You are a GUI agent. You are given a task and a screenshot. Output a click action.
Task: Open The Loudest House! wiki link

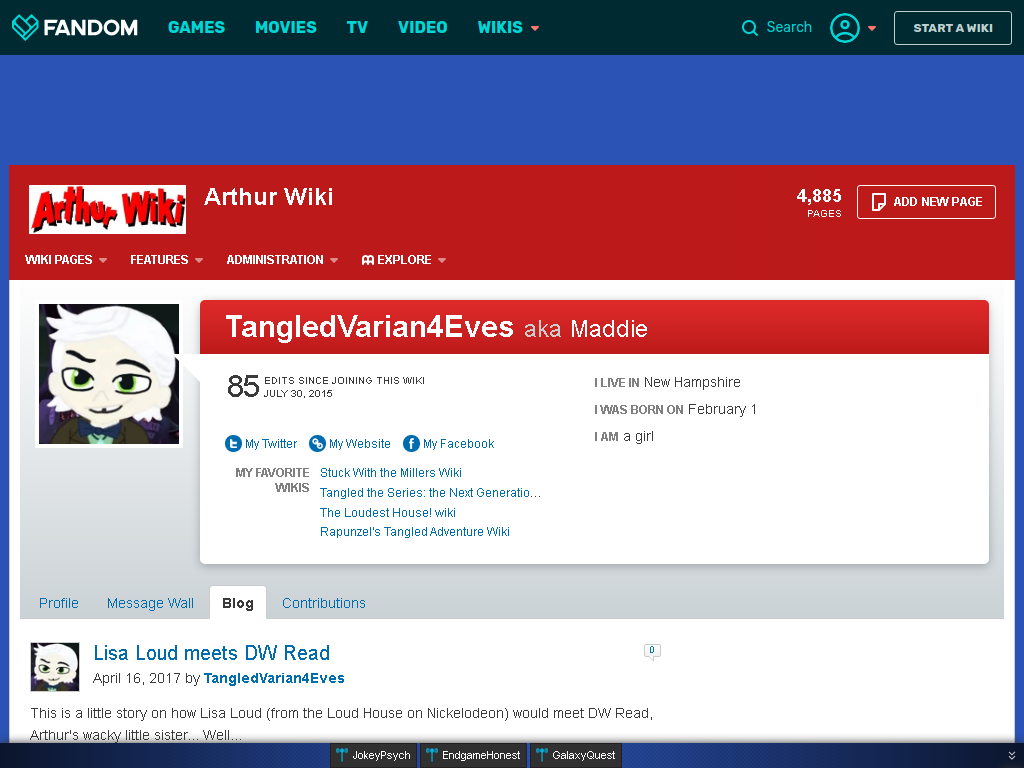coord(388,513)
